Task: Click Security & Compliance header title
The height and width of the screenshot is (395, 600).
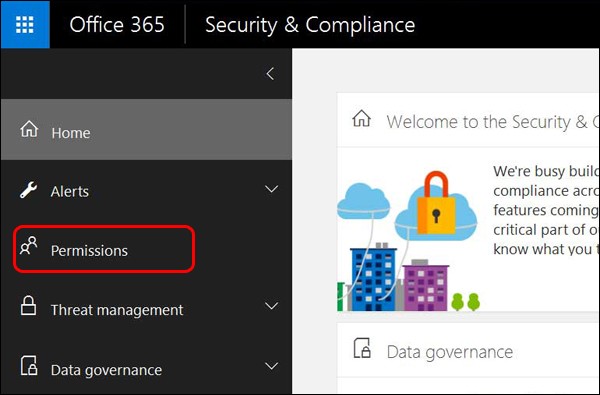Action: tap(310, 25)
